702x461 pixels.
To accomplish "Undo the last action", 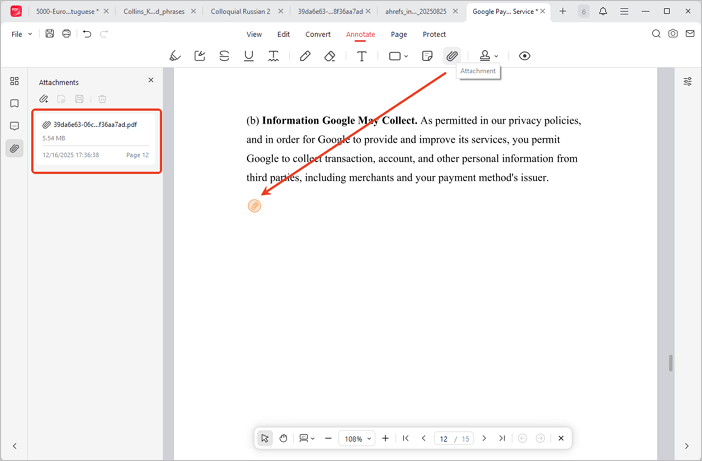I will coord(87,34).
